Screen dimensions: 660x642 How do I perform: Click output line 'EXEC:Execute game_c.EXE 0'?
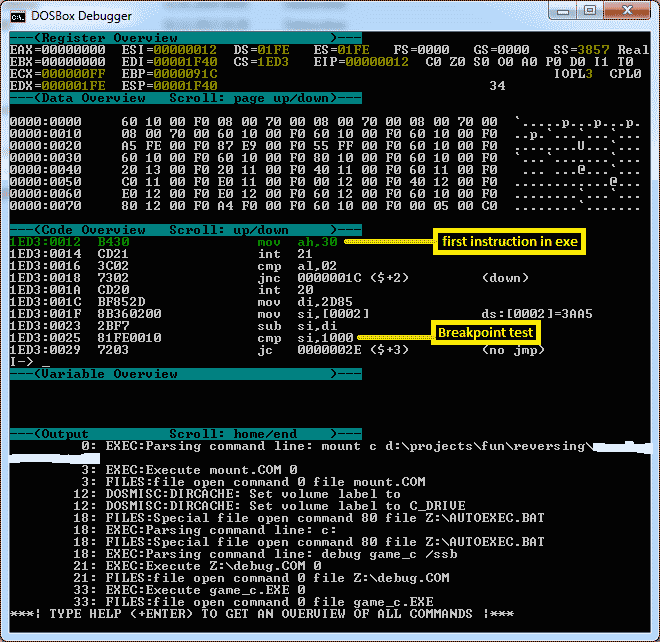tap(205, 590)
